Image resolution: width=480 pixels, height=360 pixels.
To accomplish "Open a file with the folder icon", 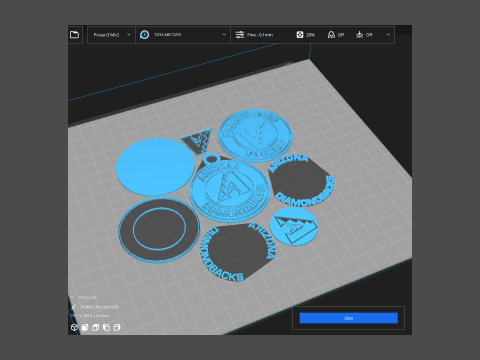I will tap(74, 35).
